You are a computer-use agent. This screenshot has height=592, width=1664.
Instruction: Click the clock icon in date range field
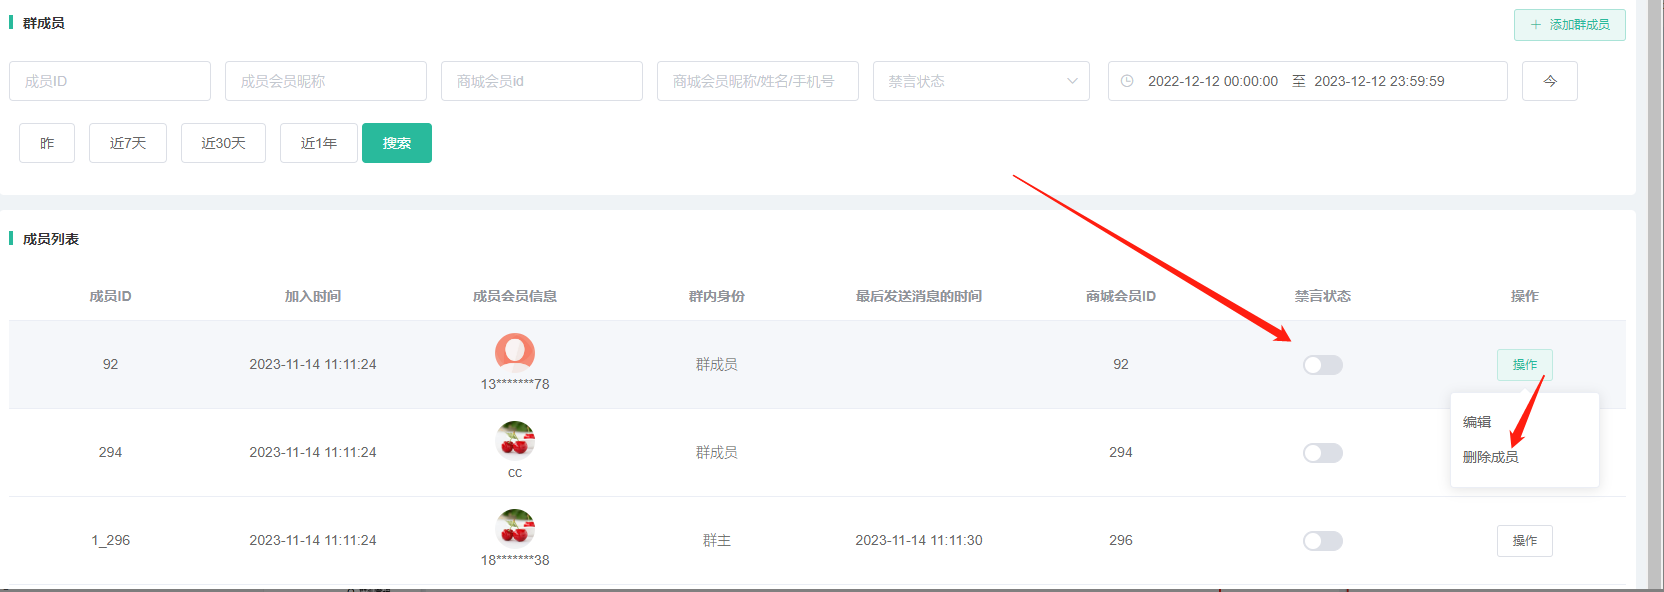(x=1127, y=81)
